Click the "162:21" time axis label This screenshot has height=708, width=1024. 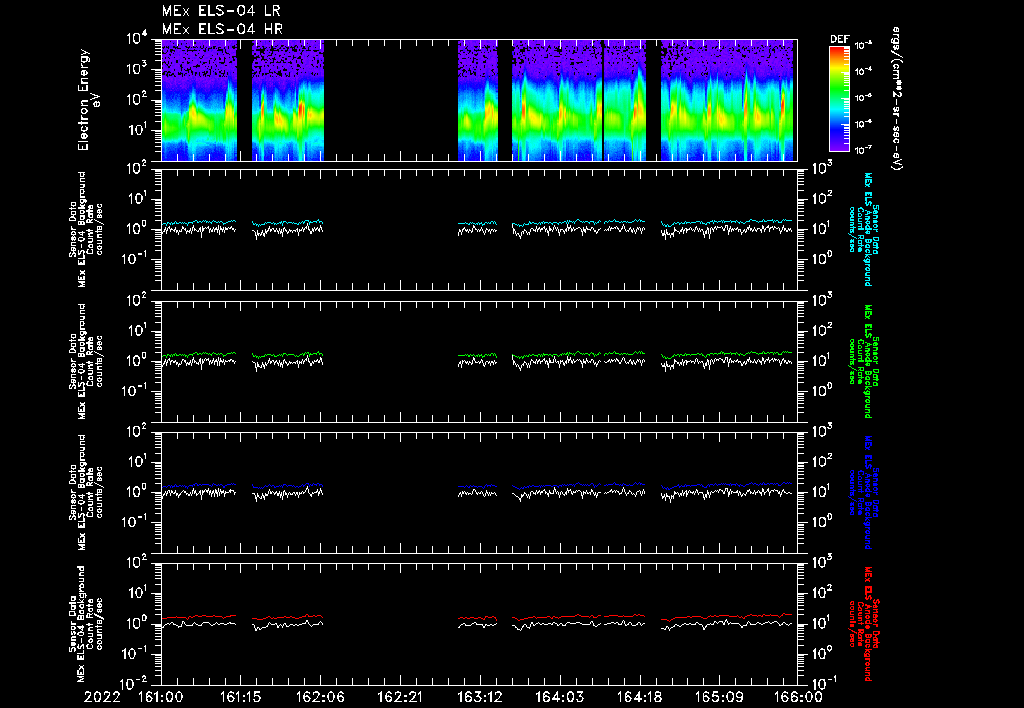pos(400,697)
